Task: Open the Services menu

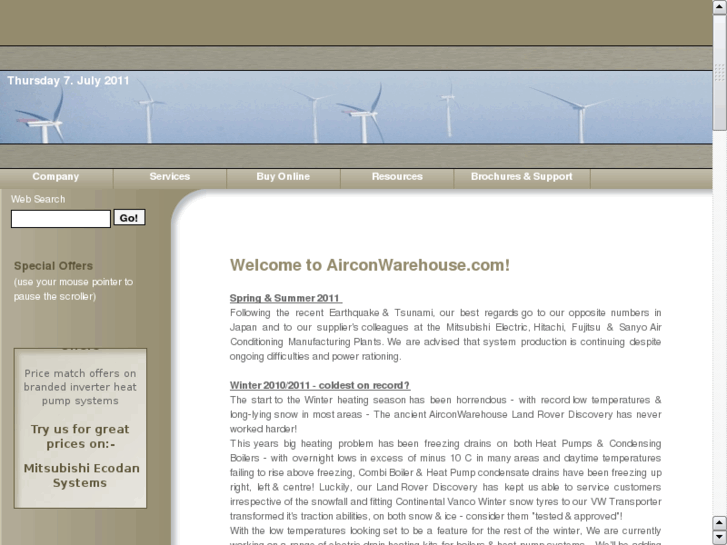Action: click(x=170, y=177)
